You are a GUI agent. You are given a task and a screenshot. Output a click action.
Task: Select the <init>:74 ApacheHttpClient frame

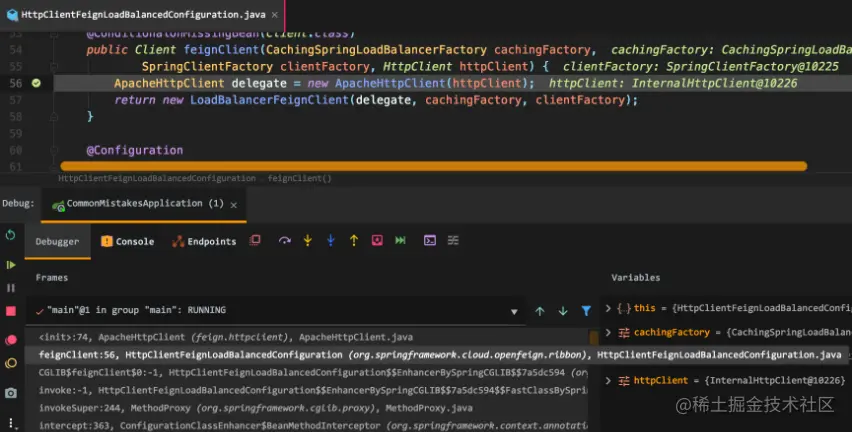[x=307, y=337]
